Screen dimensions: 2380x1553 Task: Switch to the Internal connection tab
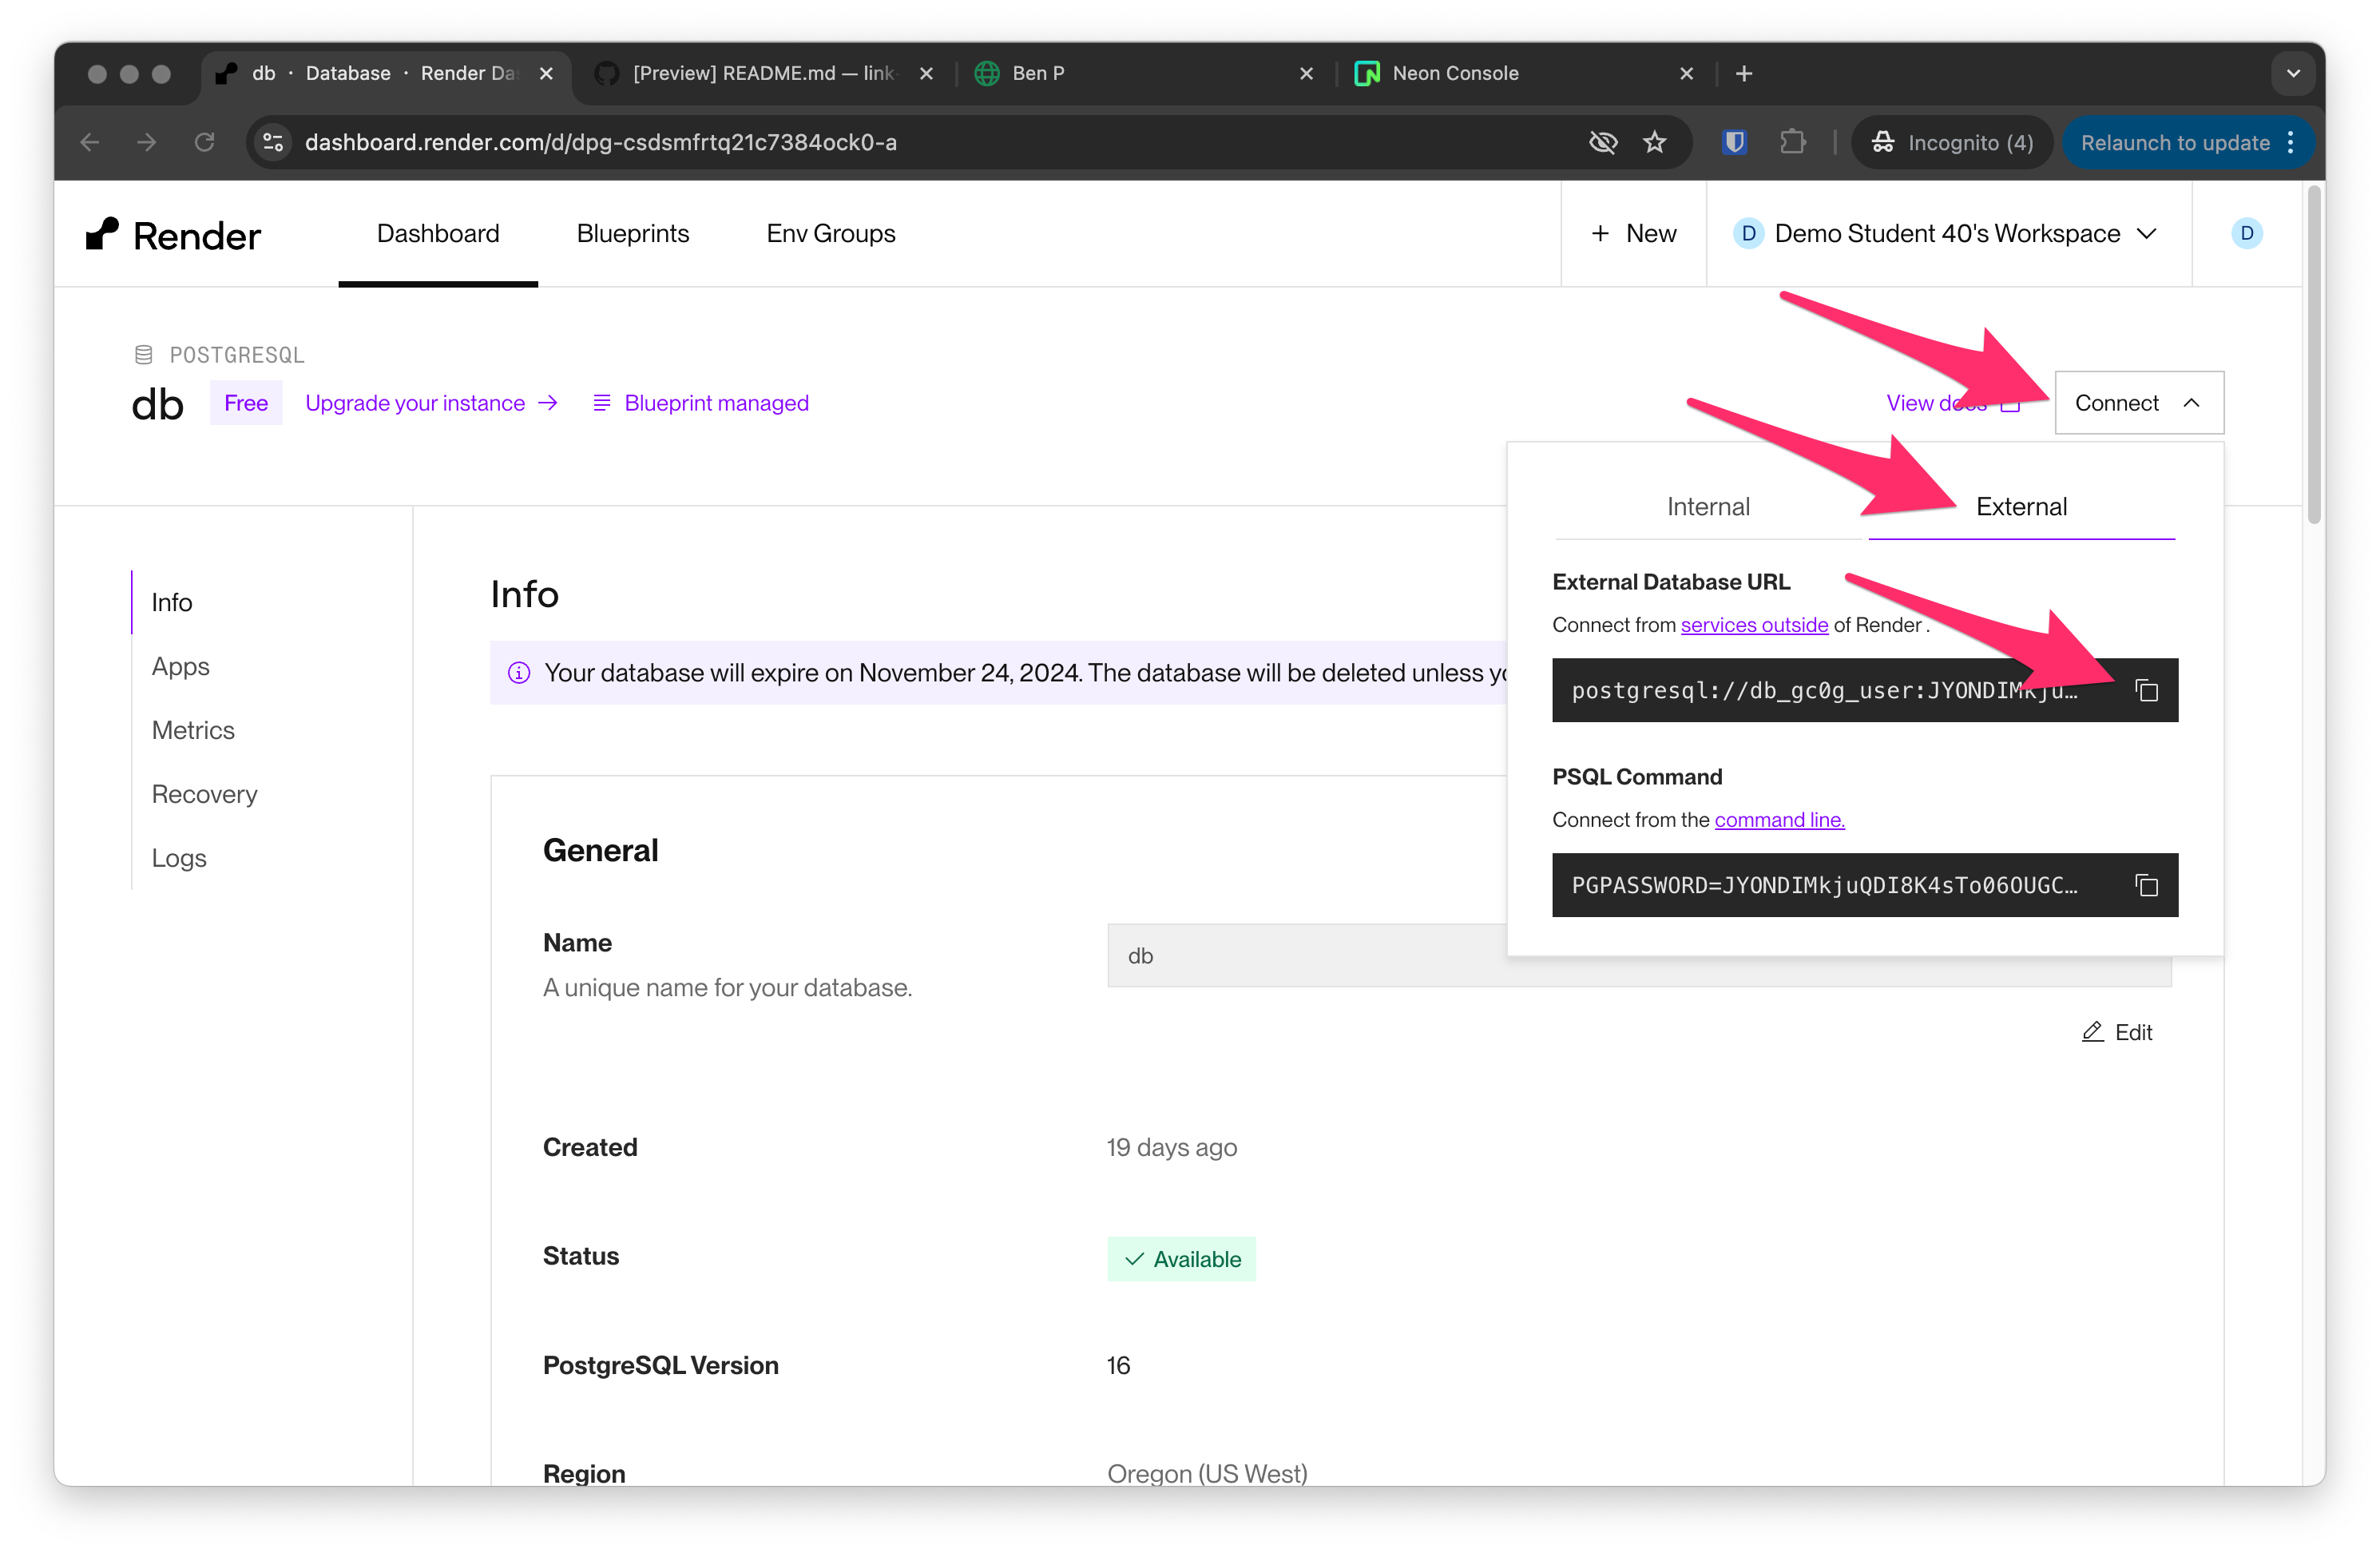(1708, 507)
